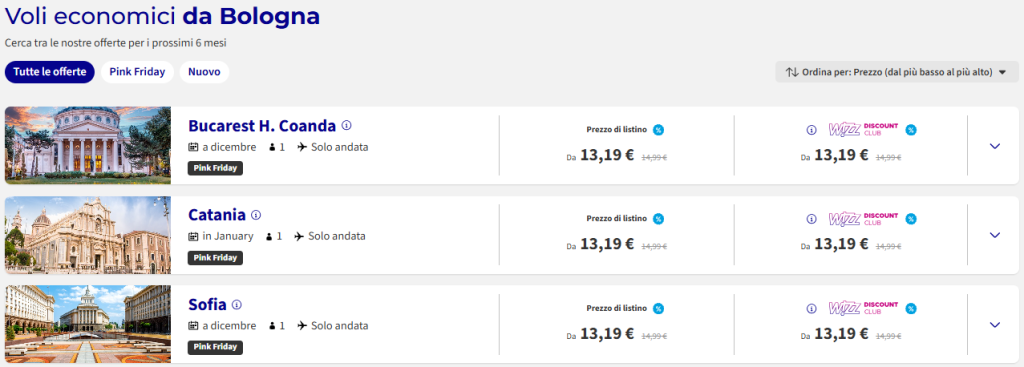
Task: Expand the Catania offer chevron
Action: [x=995, y=235]
